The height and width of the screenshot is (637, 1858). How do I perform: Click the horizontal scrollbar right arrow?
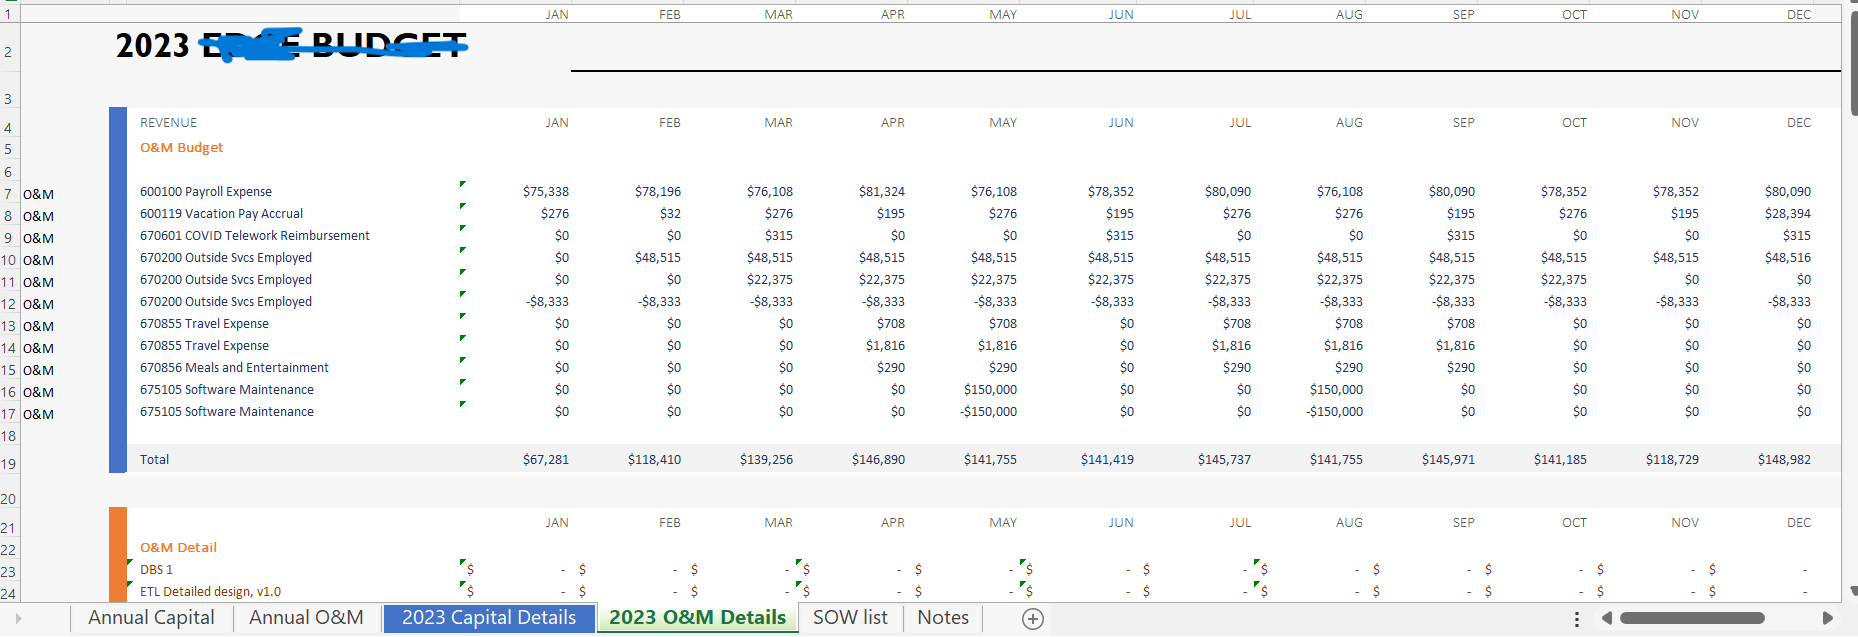(1828, 619)
